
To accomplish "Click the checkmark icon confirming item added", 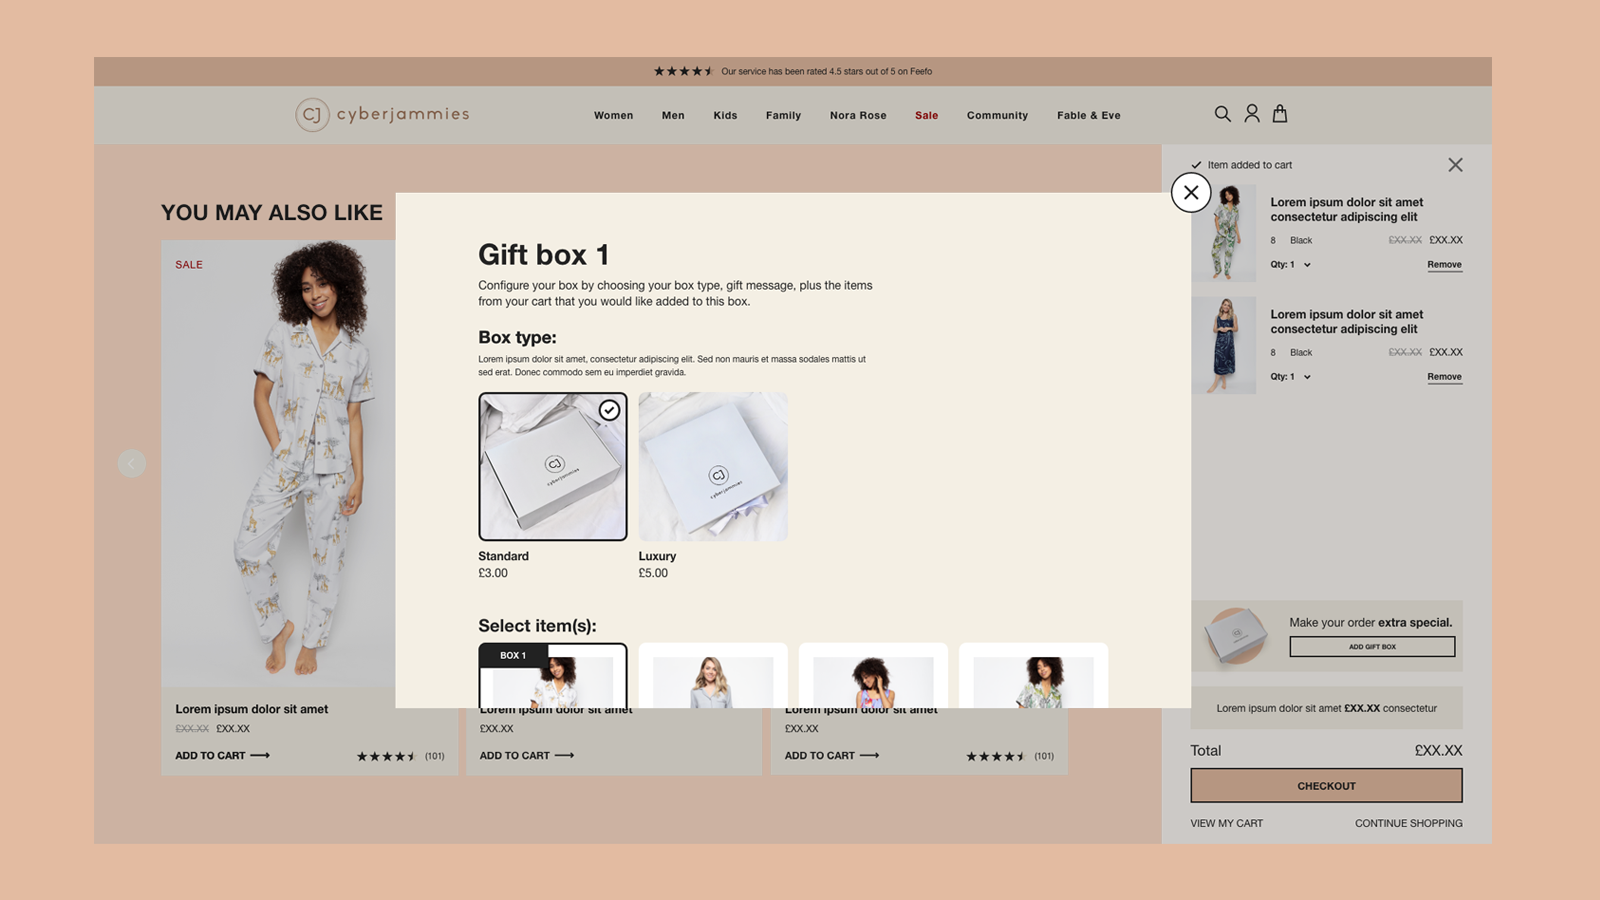I will point(1195,165).
